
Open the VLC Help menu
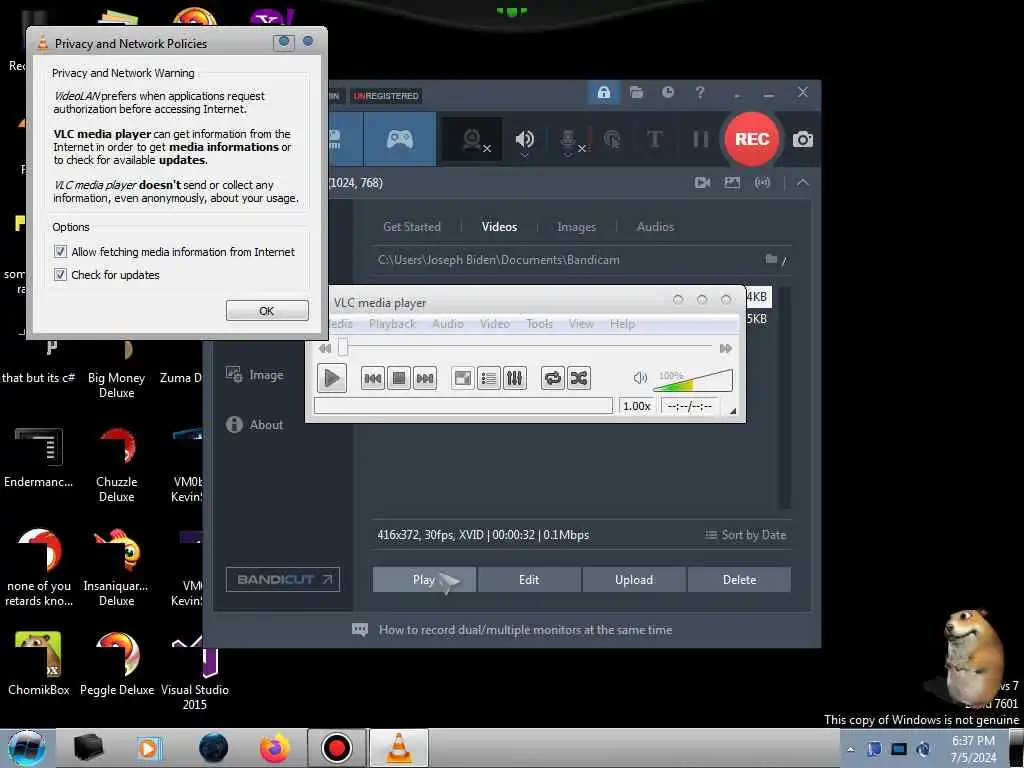622,324
